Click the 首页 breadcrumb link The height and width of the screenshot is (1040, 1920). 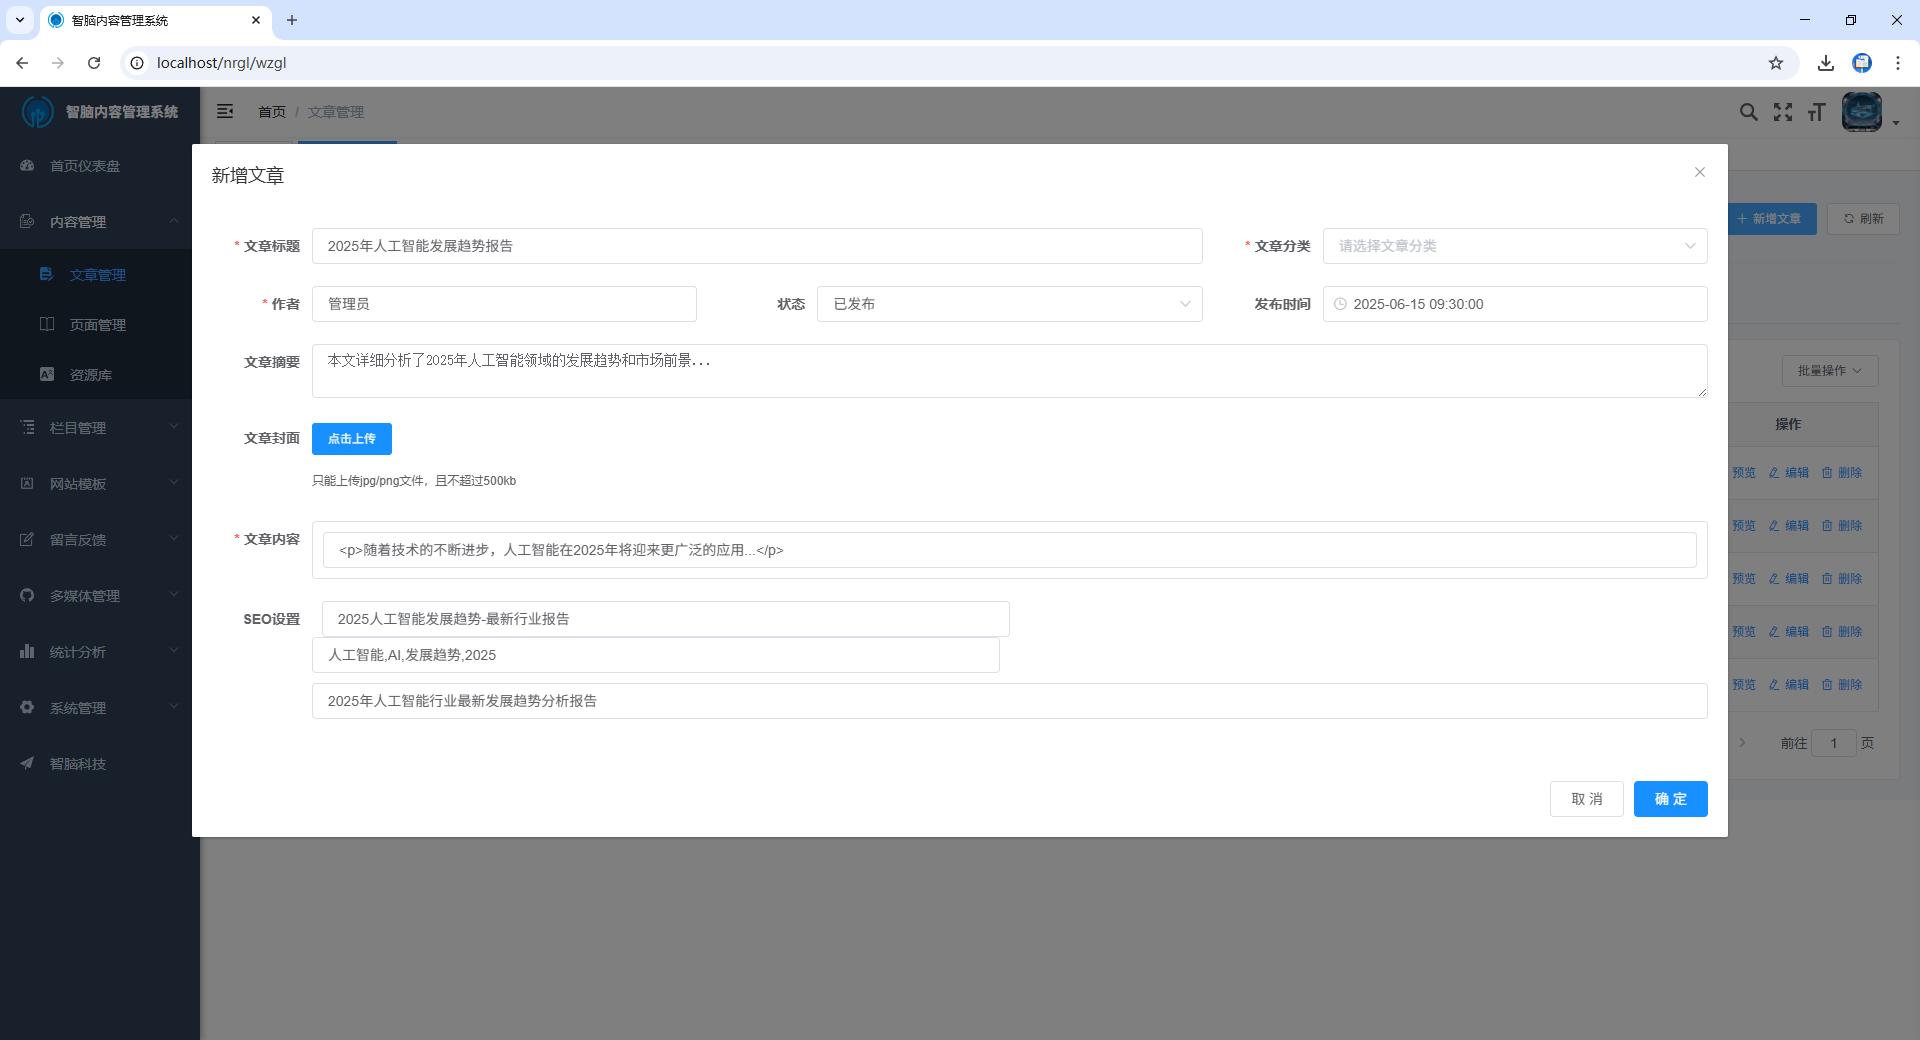(x=271, y=112)
